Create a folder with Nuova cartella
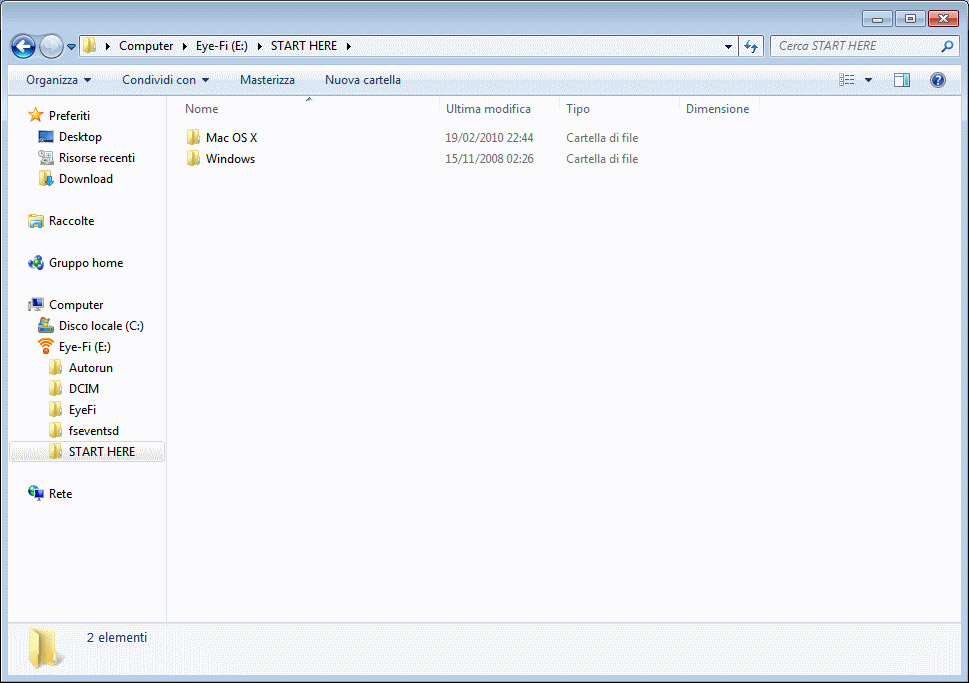 [x=363, y=80]
